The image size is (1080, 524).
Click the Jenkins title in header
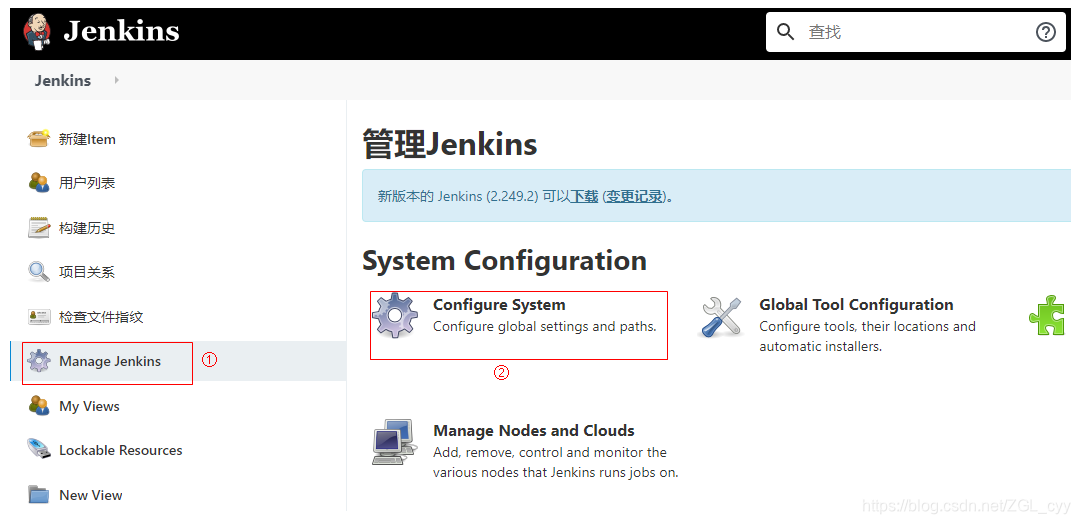(121, 31)
